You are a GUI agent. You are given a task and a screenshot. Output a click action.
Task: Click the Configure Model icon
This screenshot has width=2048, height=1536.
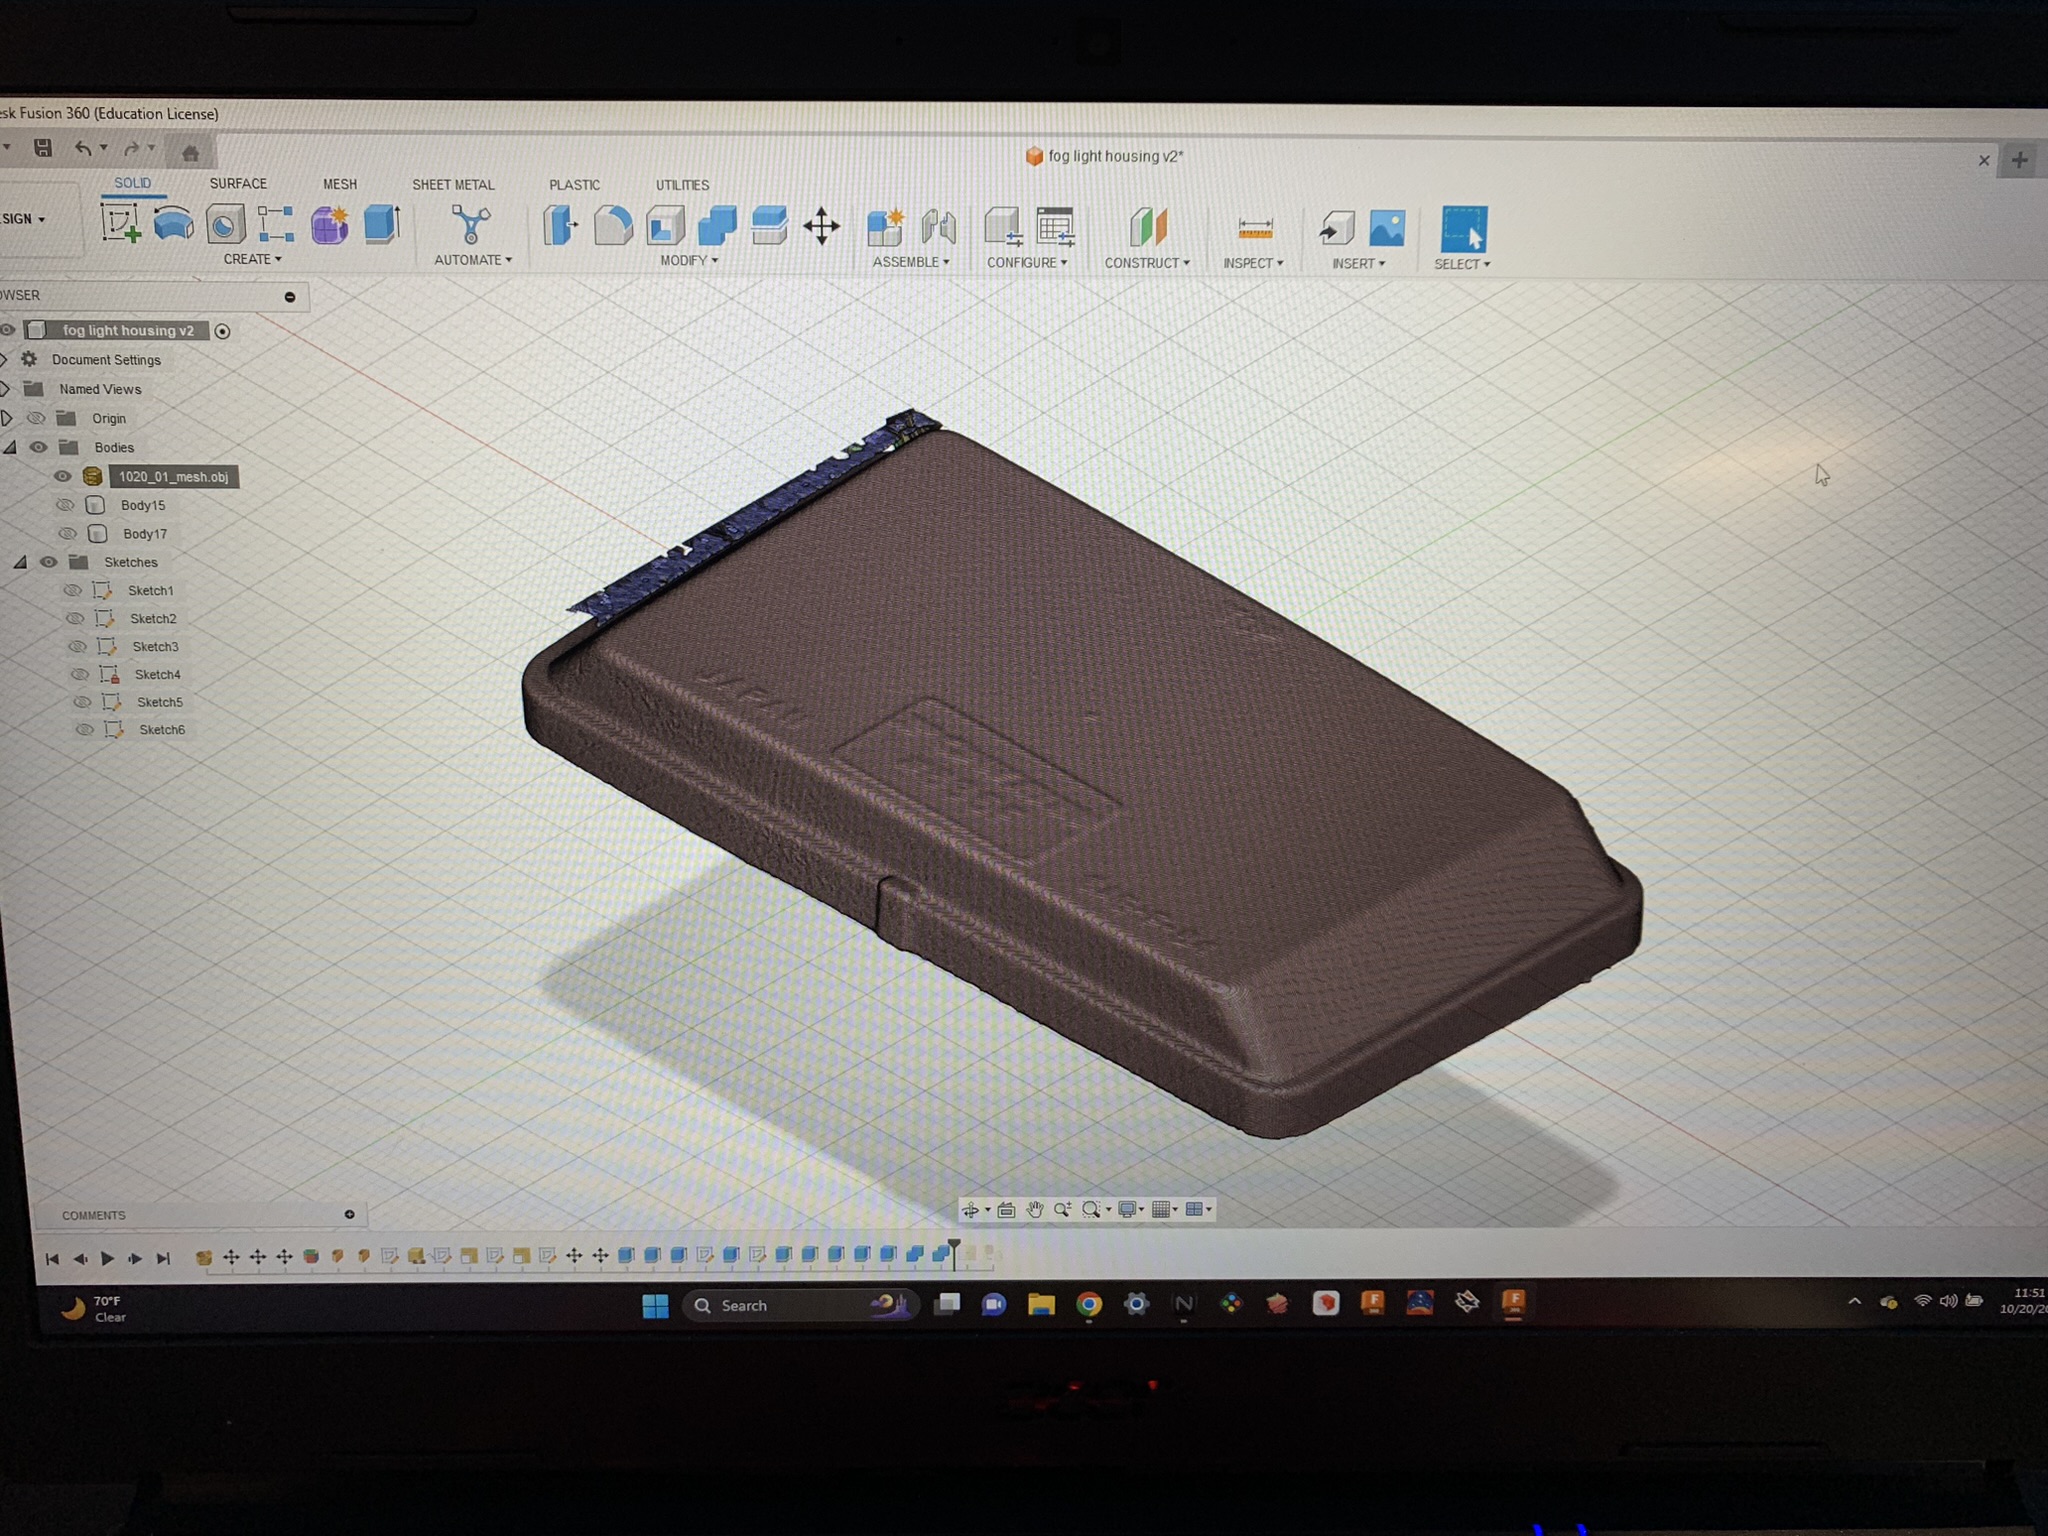tap(1002, 228)
